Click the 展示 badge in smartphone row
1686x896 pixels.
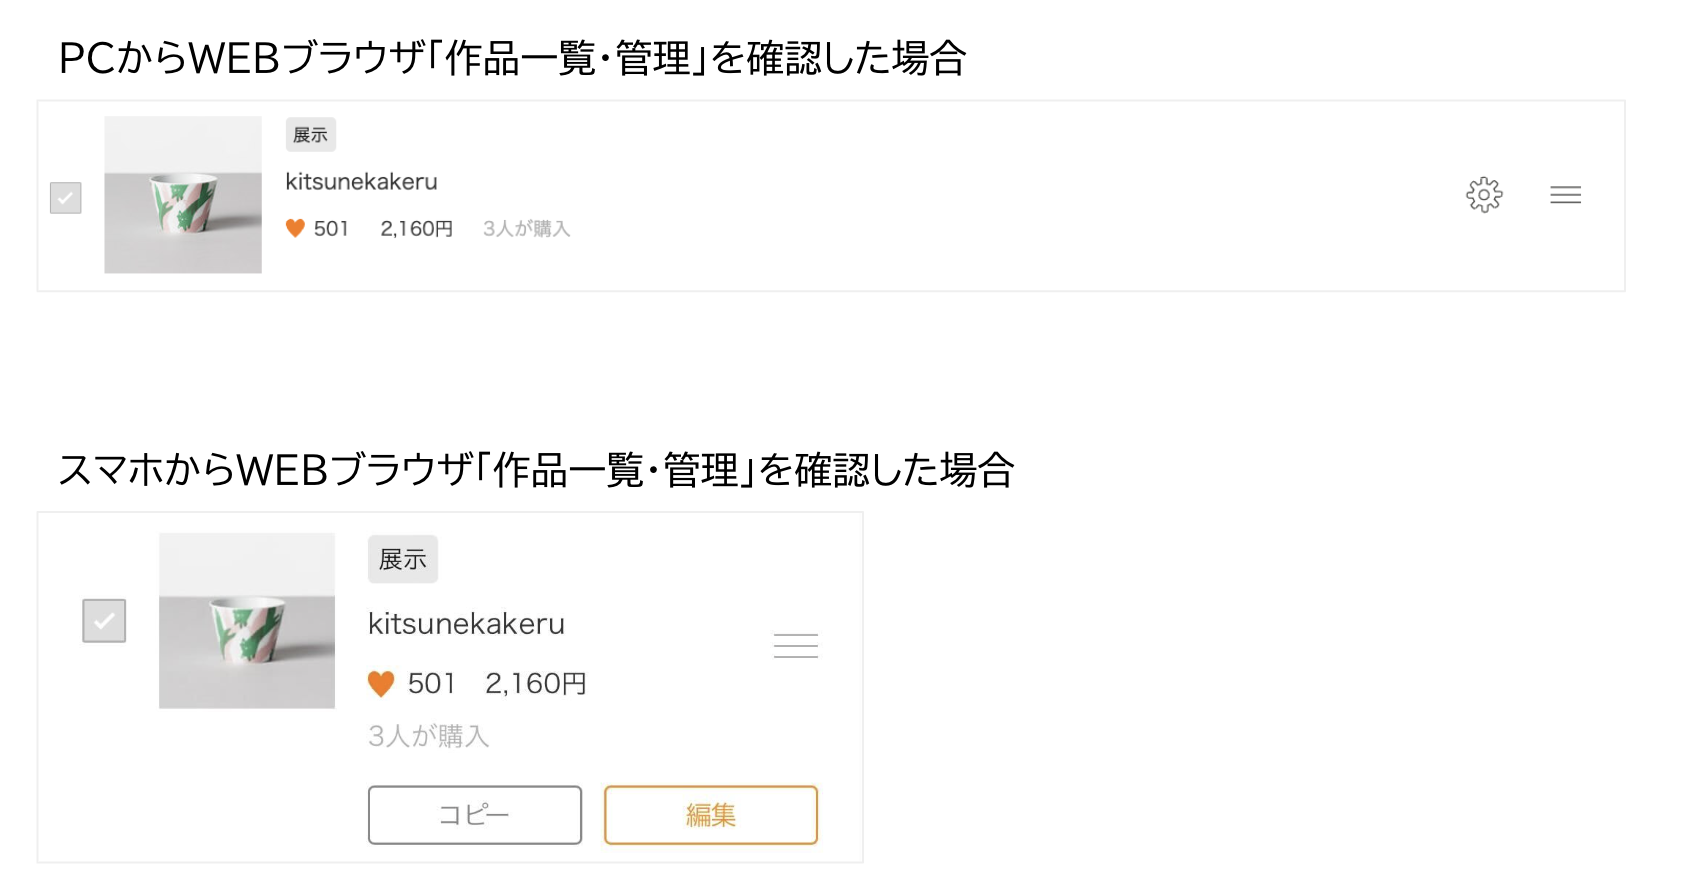(403, 559)
